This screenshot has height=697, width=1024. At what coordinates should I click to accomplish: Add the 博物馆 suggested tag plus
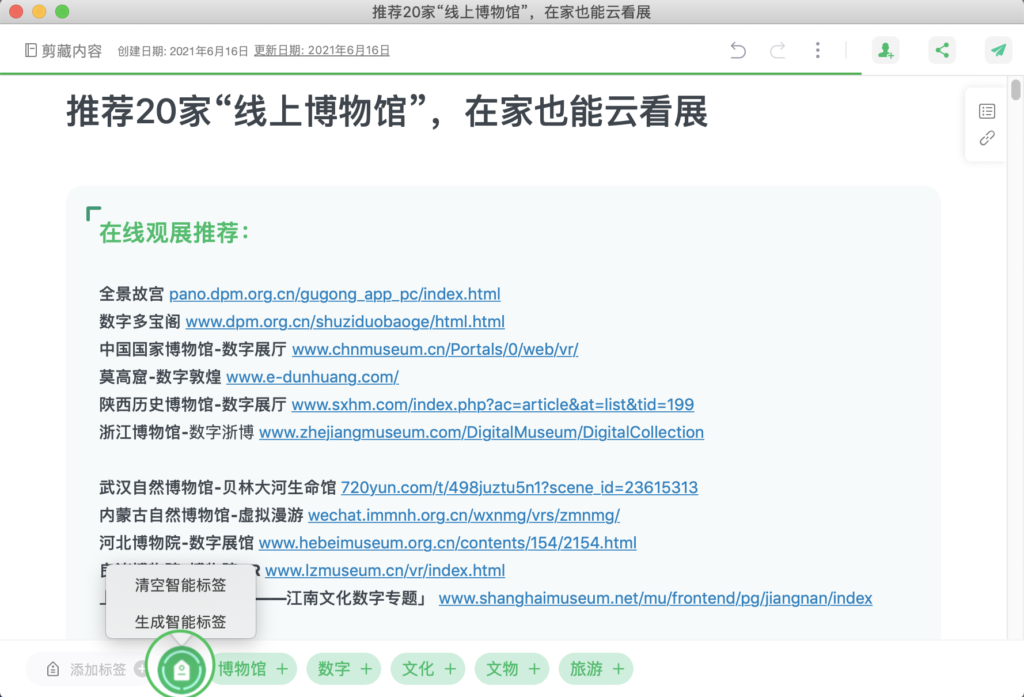(282, 669)
